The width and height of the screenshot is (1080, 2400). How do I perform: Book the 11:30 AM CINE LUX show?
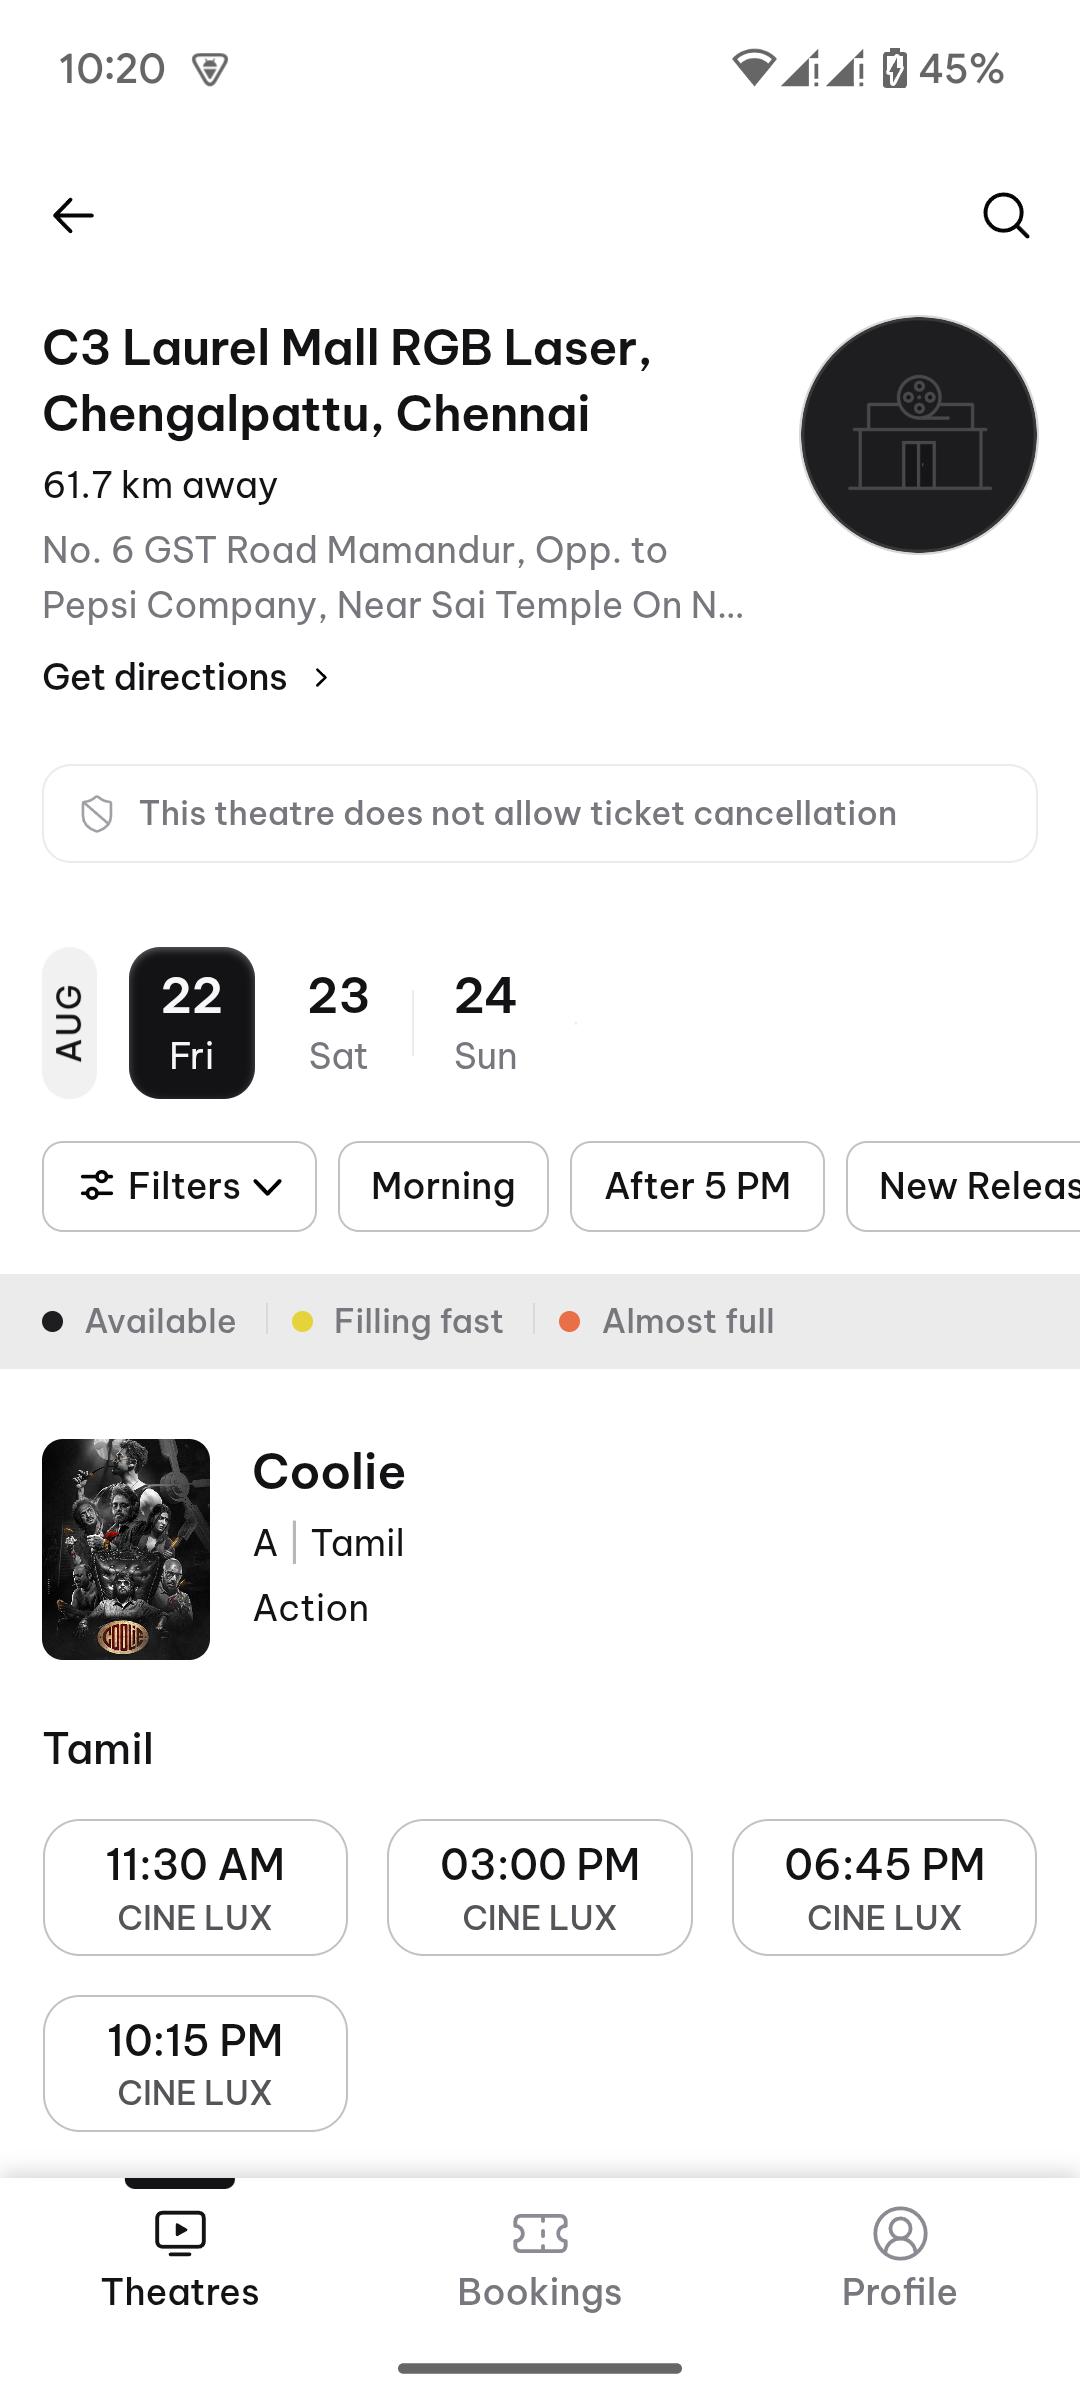coord(195,1887)
